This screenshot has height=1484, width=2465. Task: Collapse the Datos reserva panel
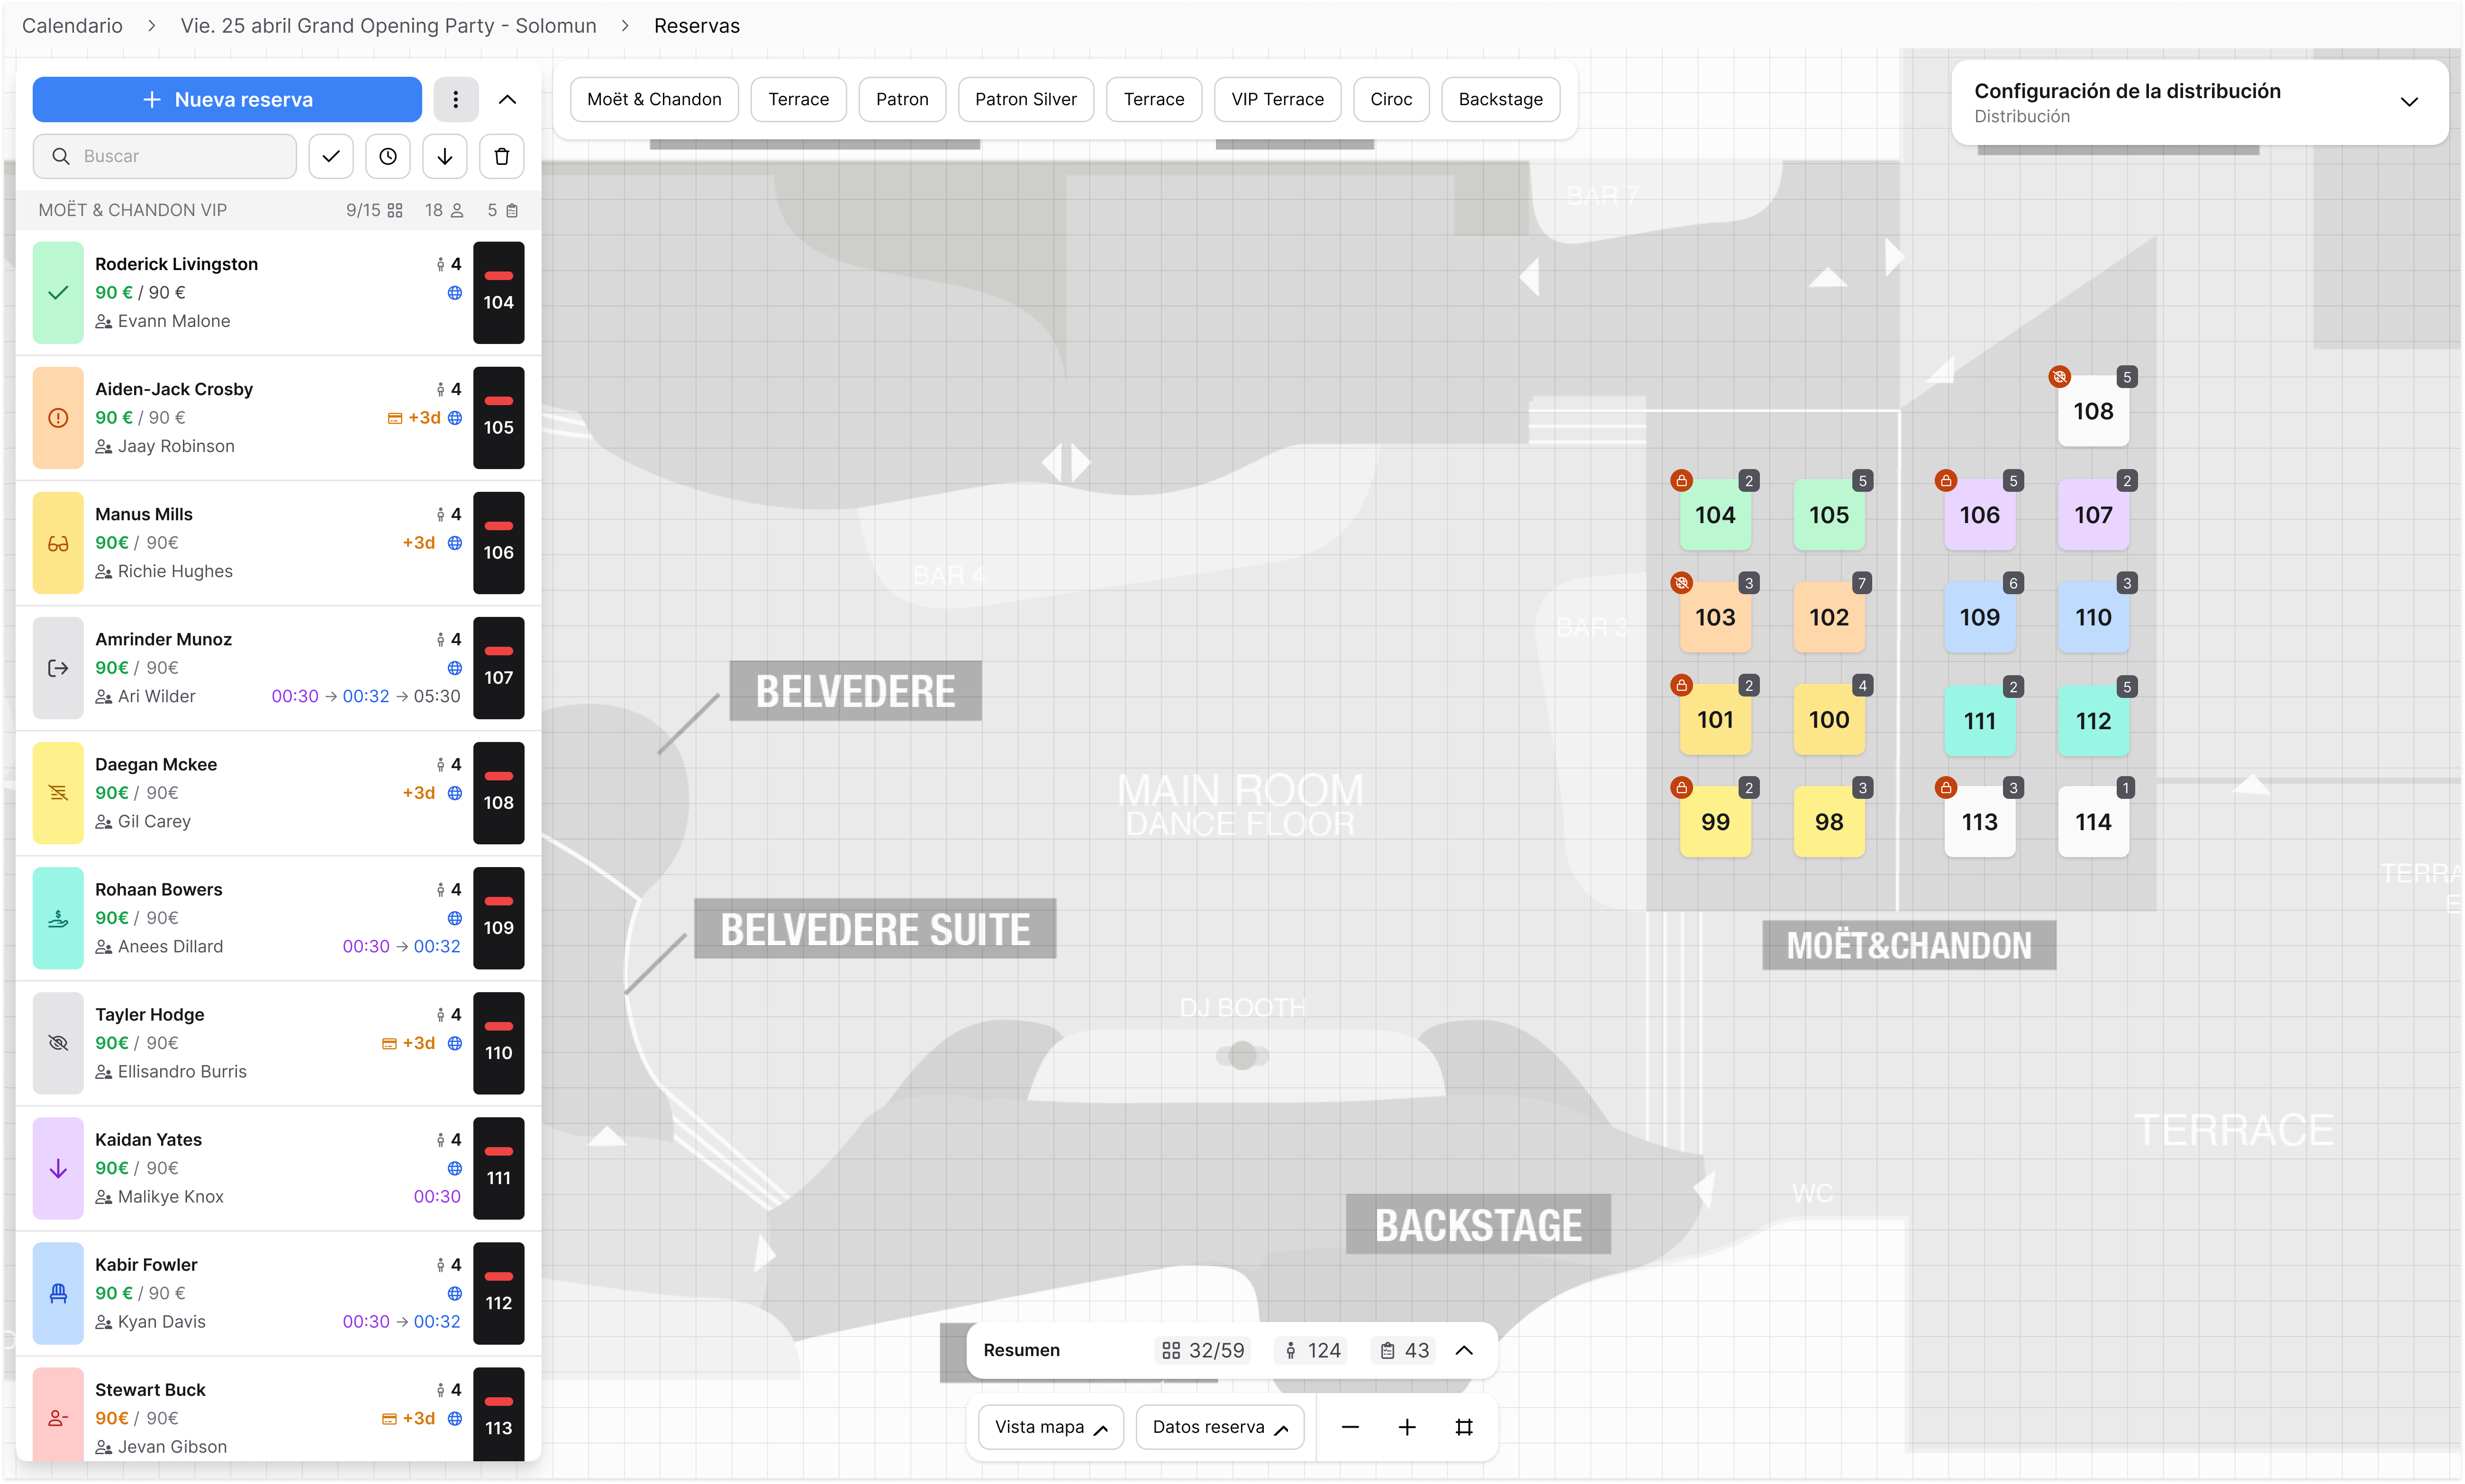point(1219,1427)
